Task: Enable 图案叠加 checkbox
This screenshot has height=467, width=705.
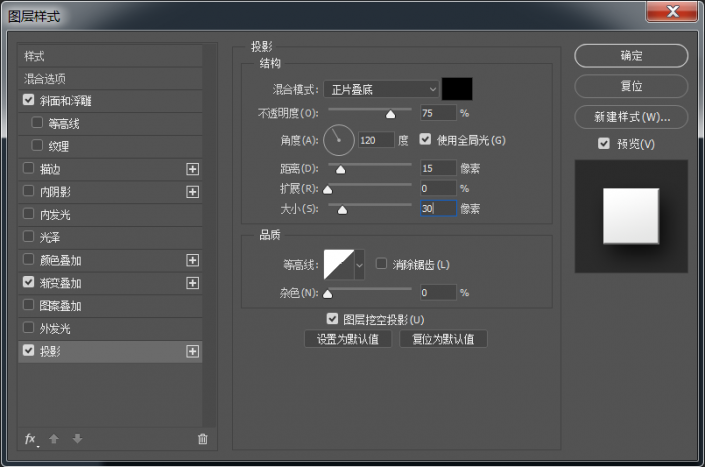Action: (28, 305)
